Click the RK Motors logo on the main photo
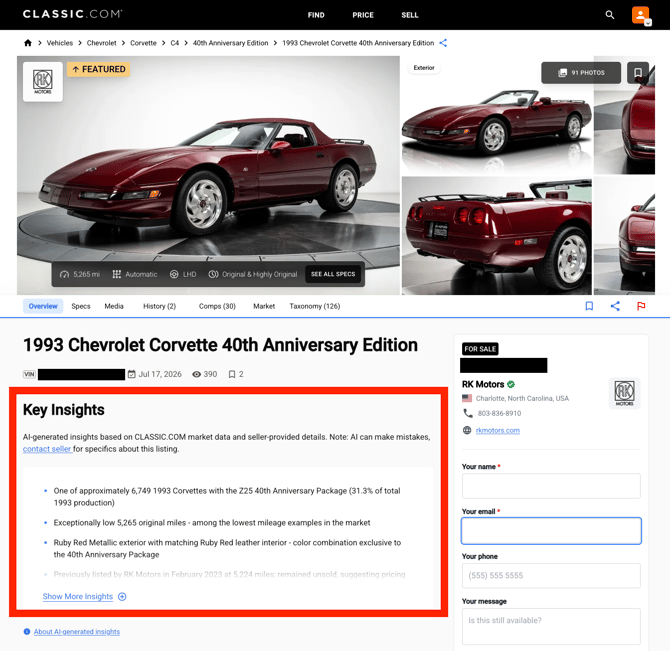 click(43, 82)
